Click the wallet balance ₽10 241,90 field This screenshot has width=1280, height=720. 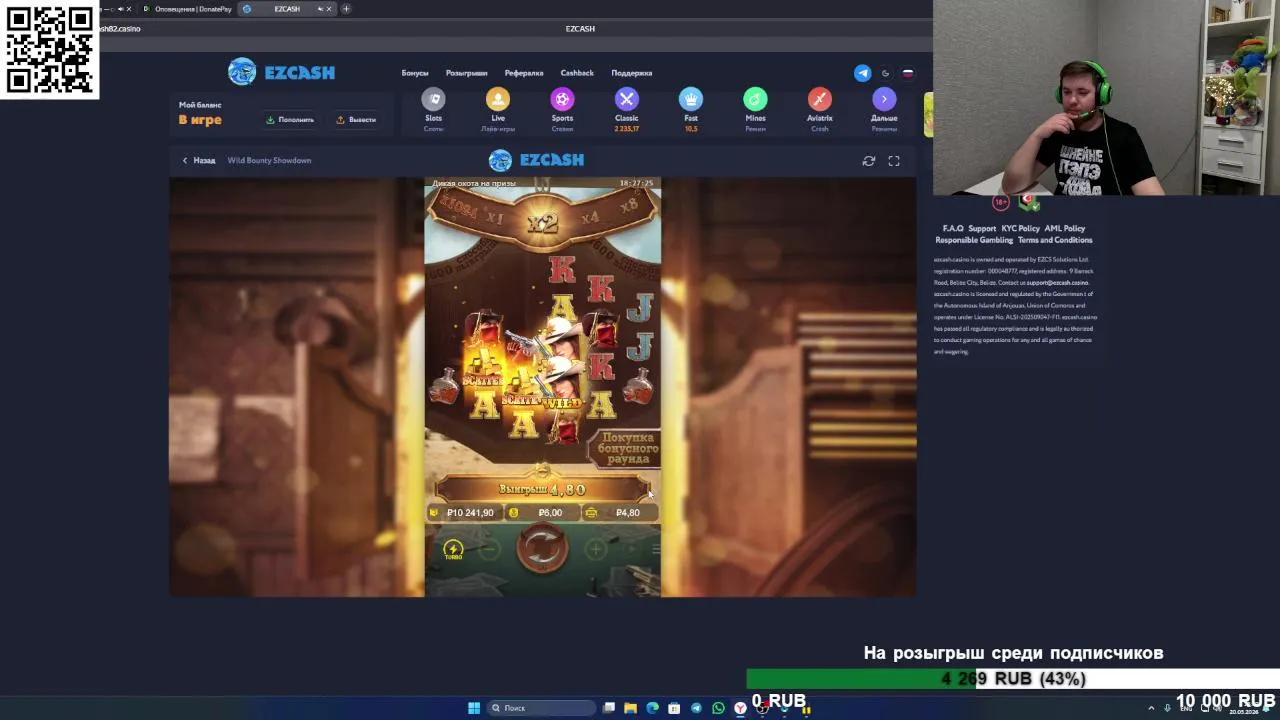coord(463,512)
